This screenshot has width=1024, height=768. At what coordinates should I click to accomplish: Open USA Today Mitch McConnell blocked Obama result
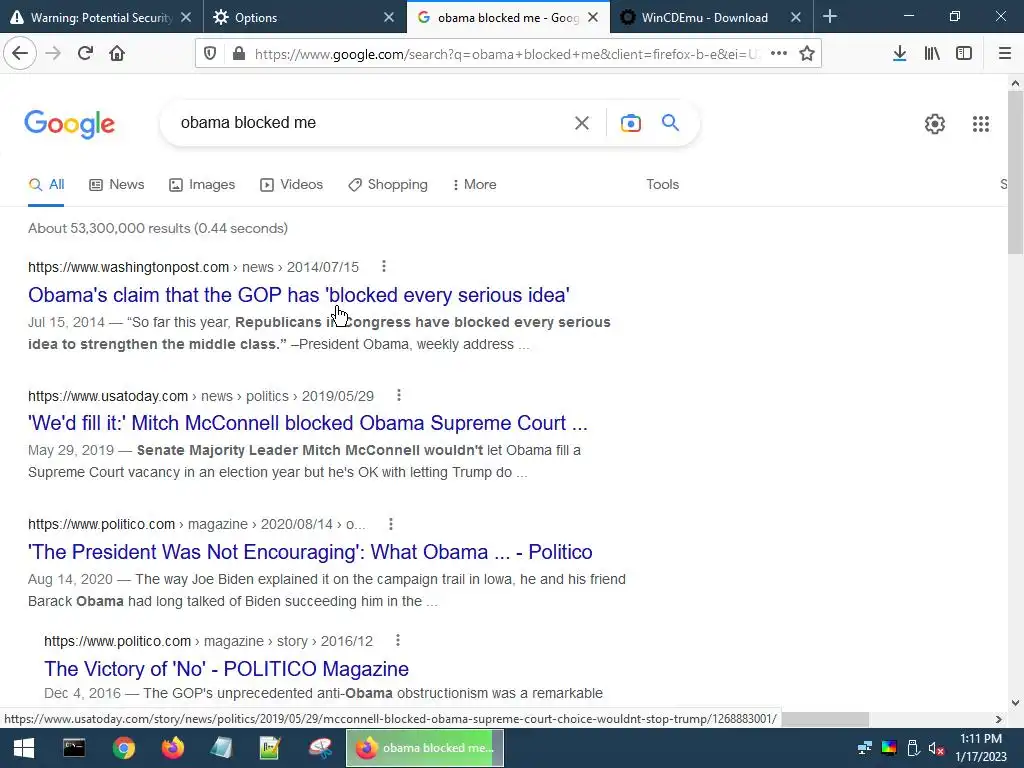click(308, 423)
